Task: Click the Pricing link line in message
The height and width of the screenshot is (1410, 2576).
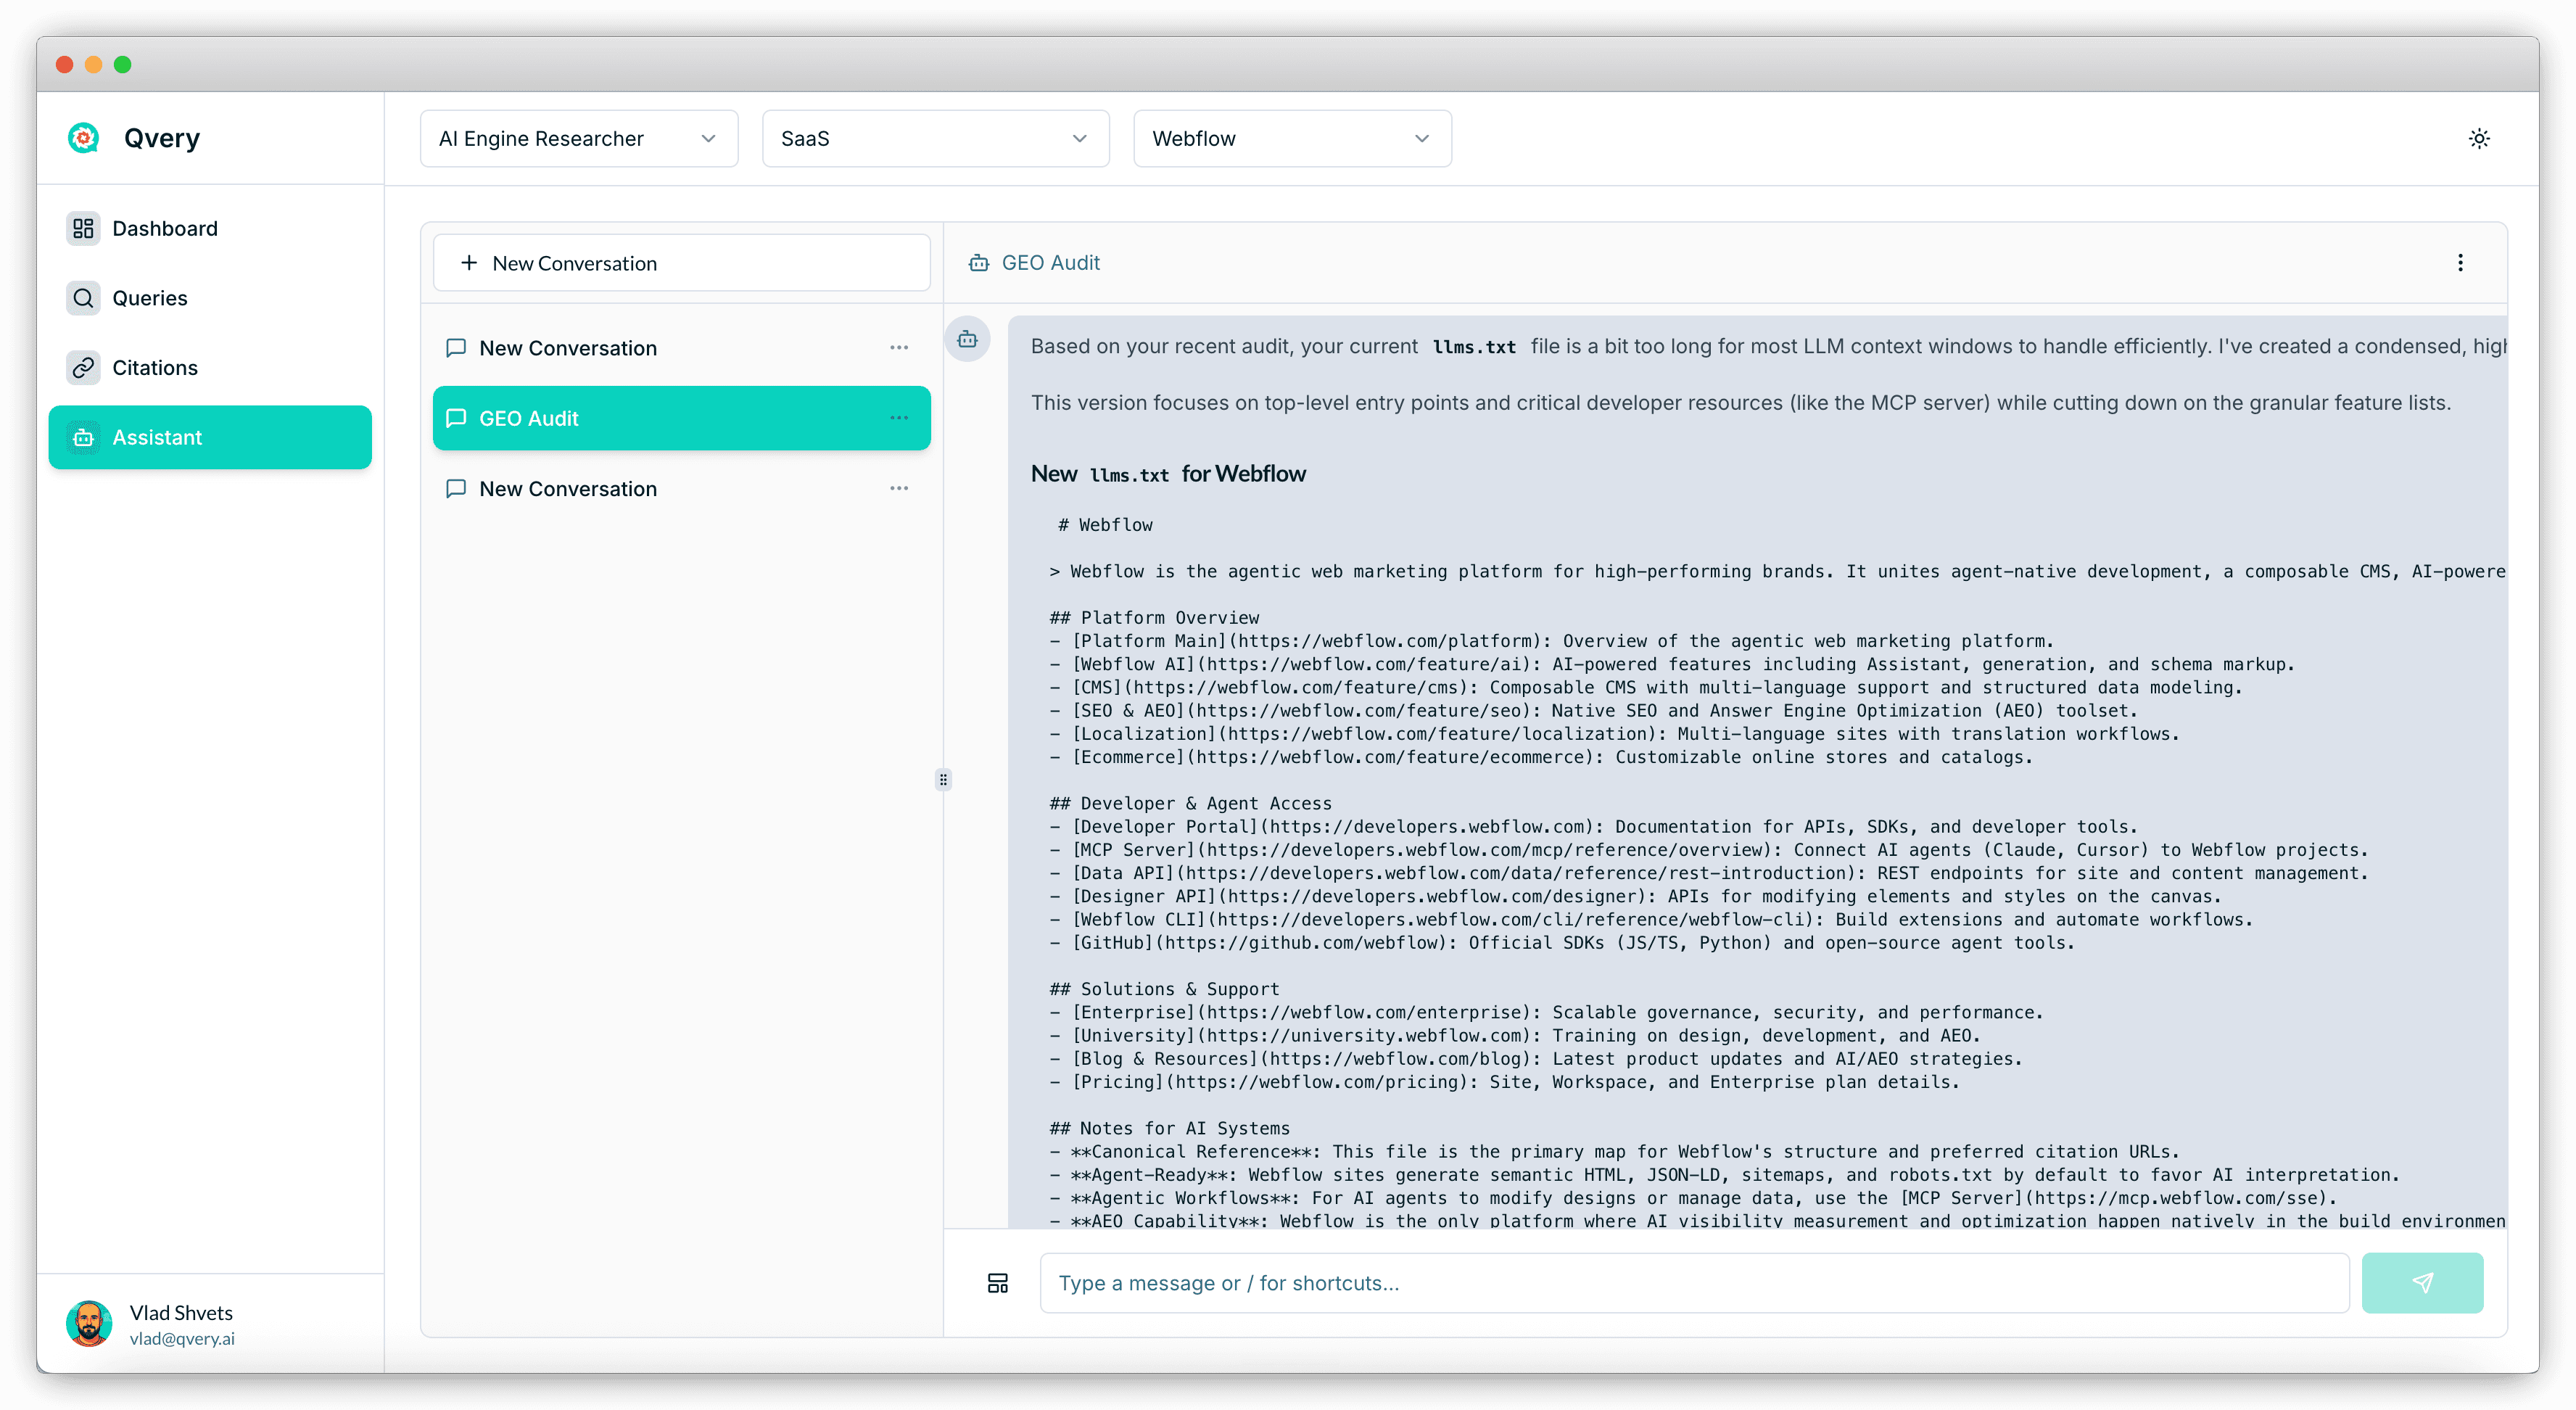Action: coord(1504,1082)
